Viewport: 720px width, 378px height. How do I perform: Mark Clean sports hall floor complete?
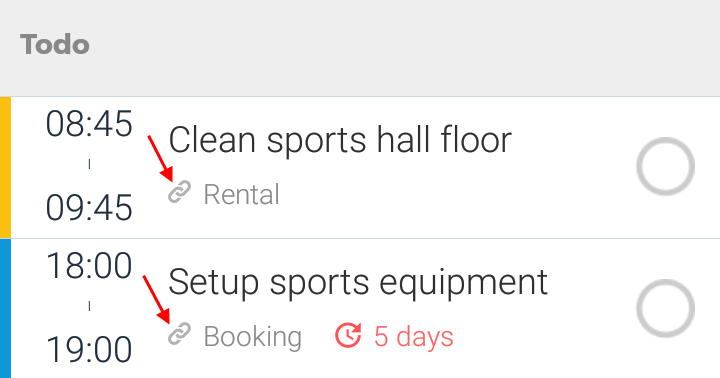pyautogui.click(x=665, y=166)
